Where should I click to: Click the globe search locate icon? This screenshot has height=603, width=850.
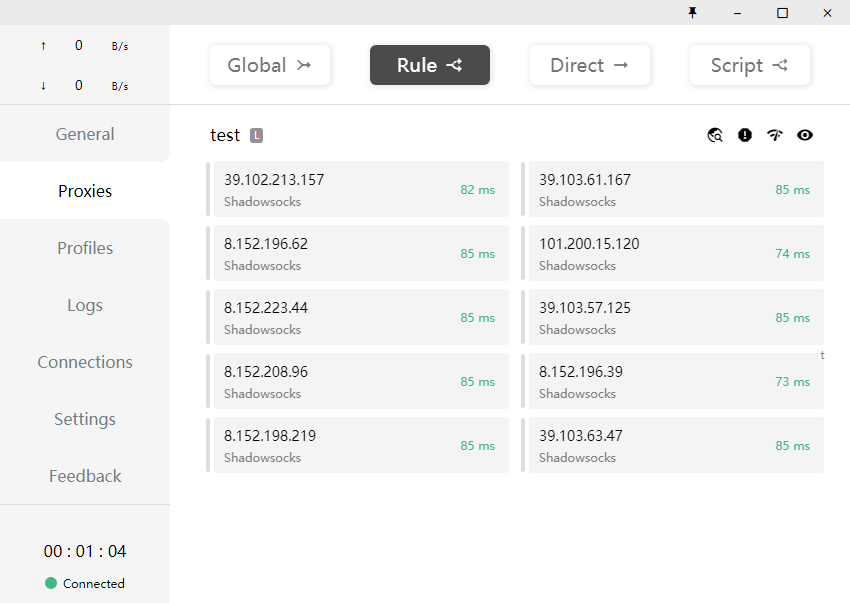tap(715, 135)
